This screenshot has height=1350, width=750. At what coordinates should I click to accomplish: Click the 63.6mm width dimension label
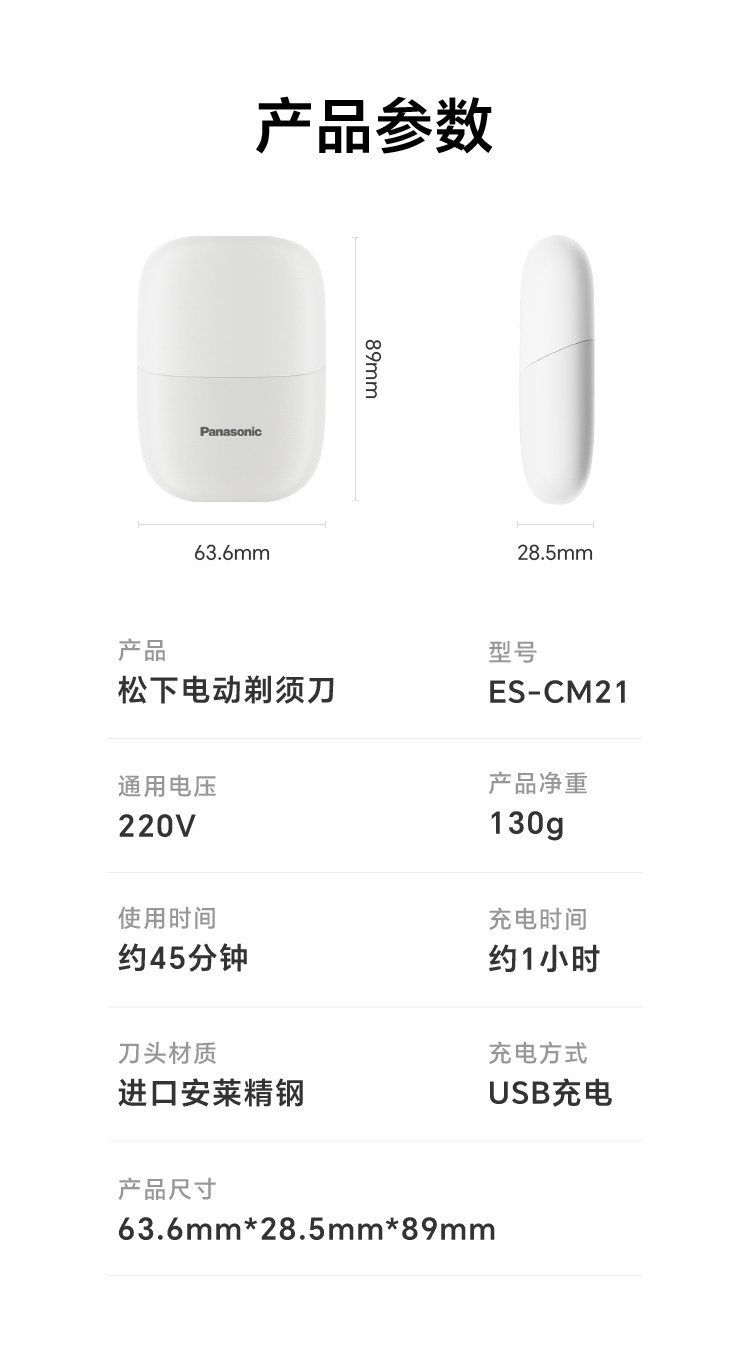point(232,553)
